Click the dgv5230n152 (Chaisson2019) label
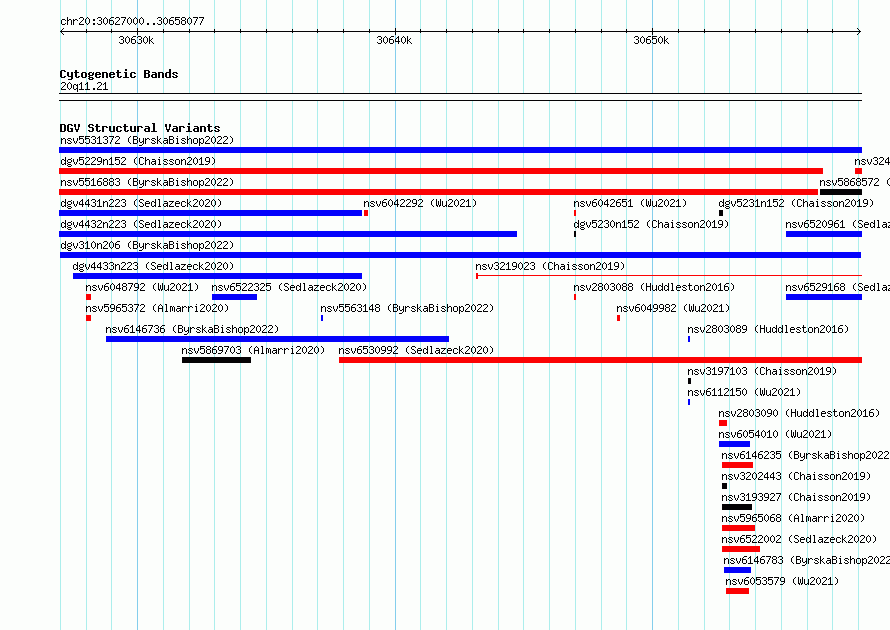The image size is (890, 630). (x=651, y=224)
